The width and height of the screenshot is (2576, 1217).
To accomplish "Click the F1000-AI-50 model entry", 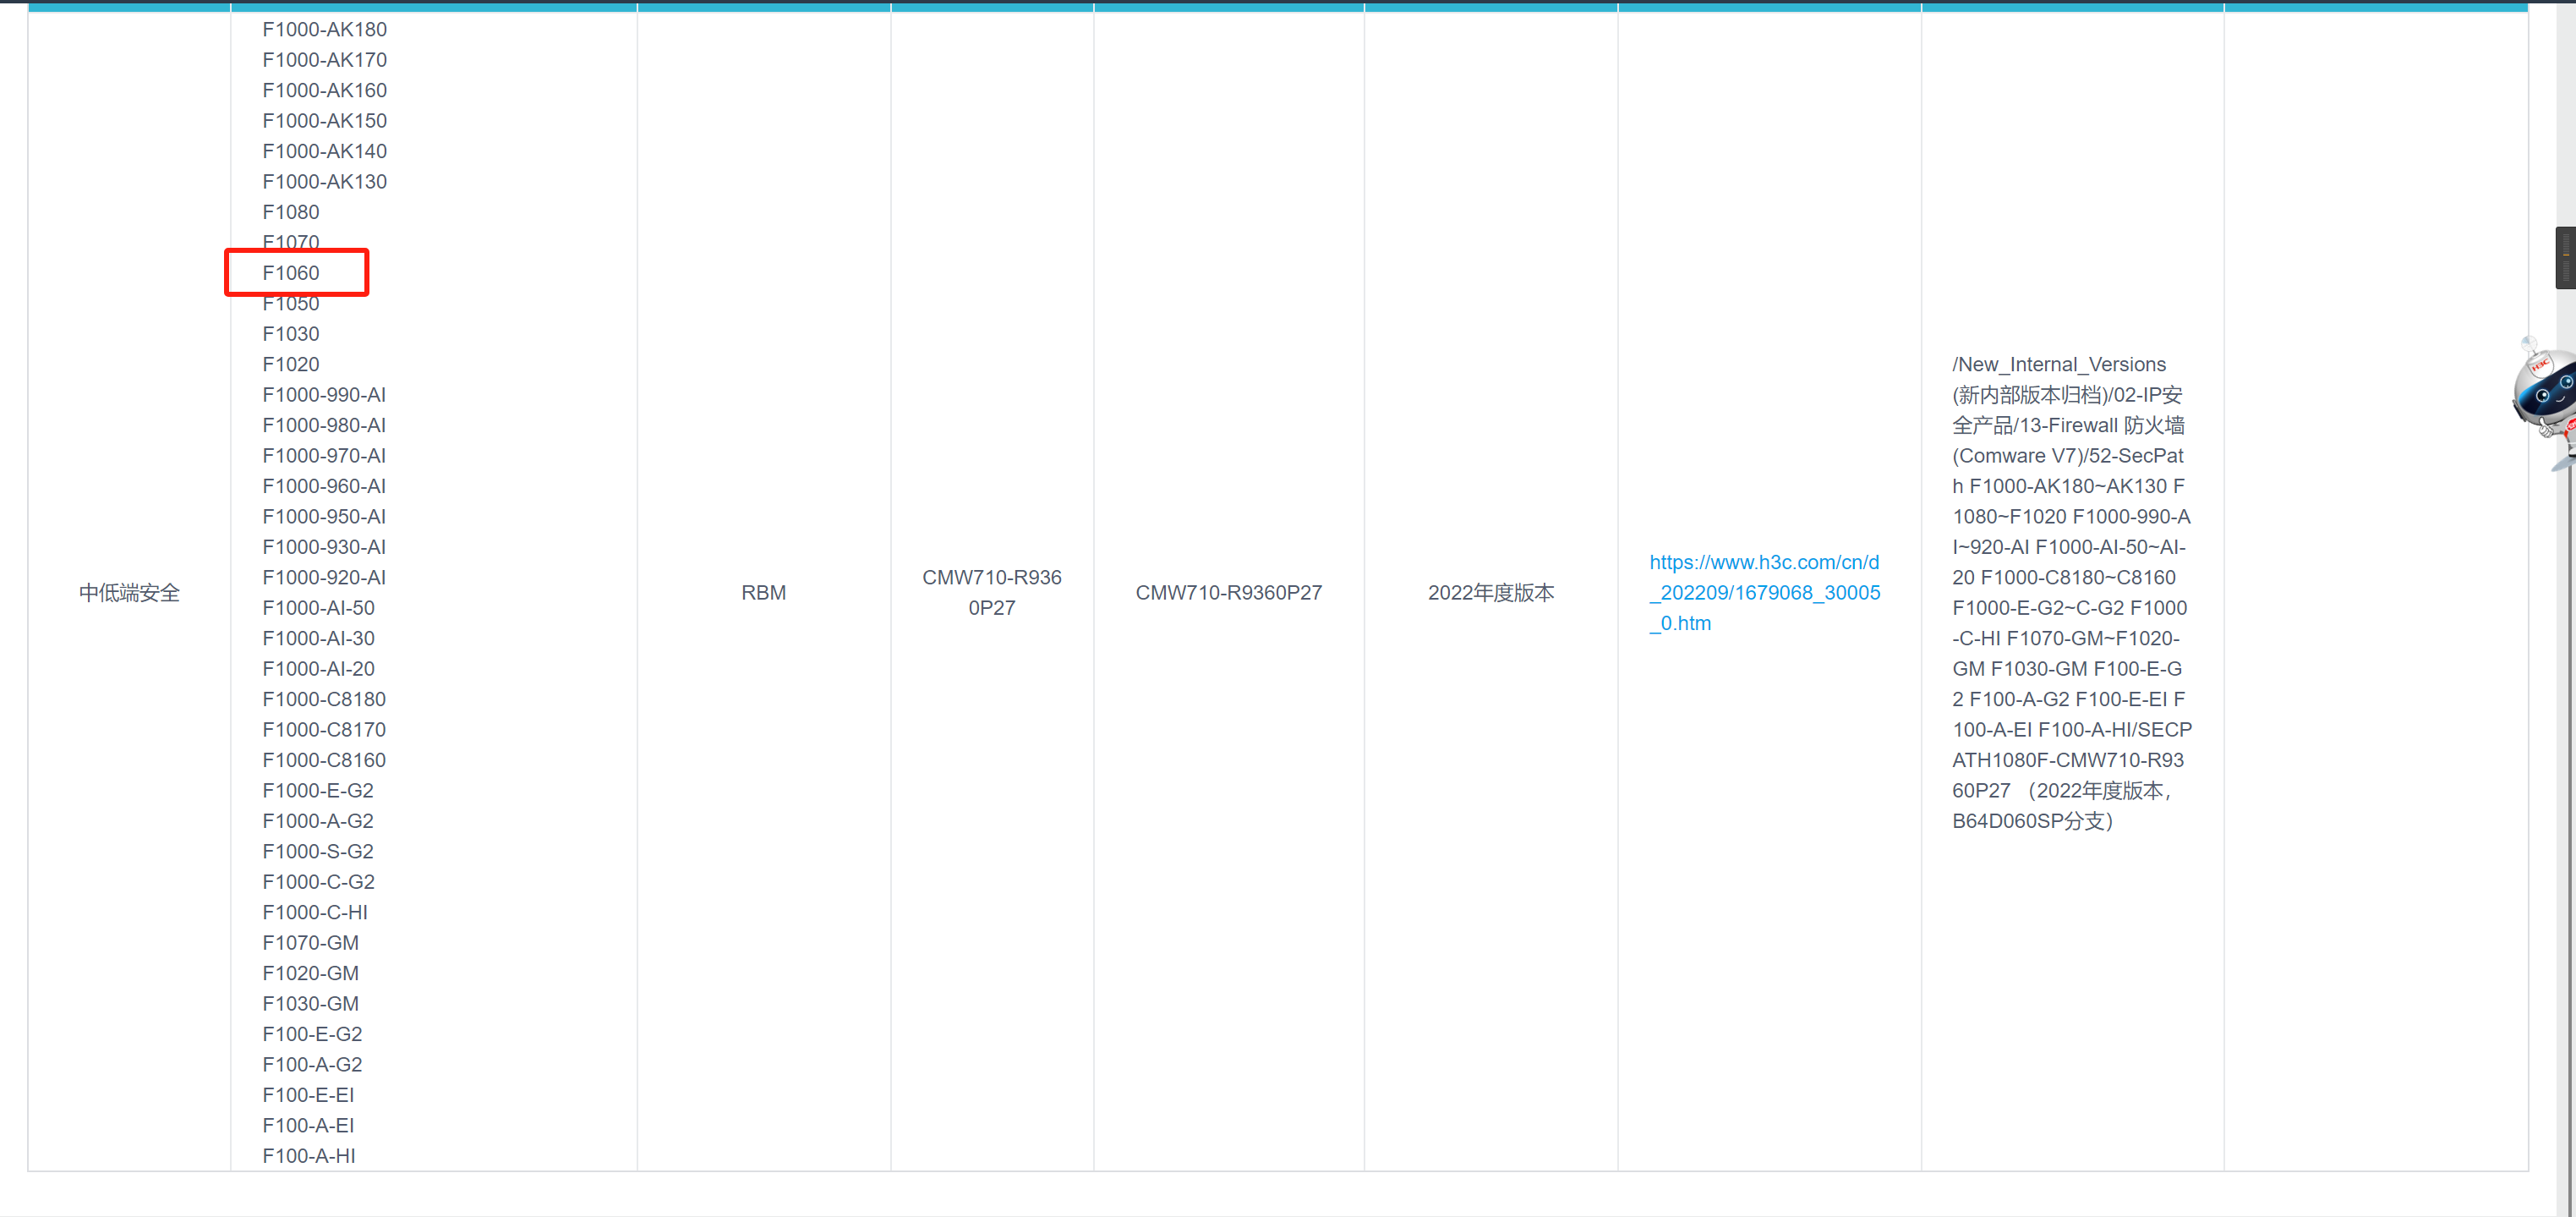I will pos(318,608).
